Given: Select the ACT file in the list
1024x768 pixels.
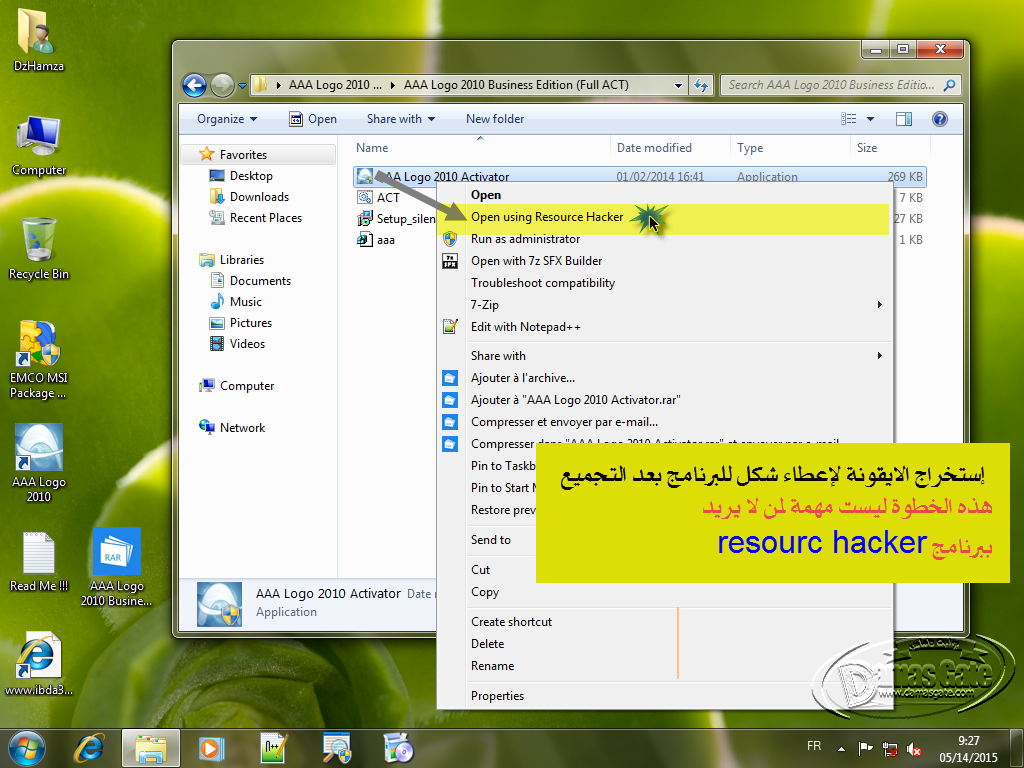Looking at the screenshot, I should tap(388, 197).
